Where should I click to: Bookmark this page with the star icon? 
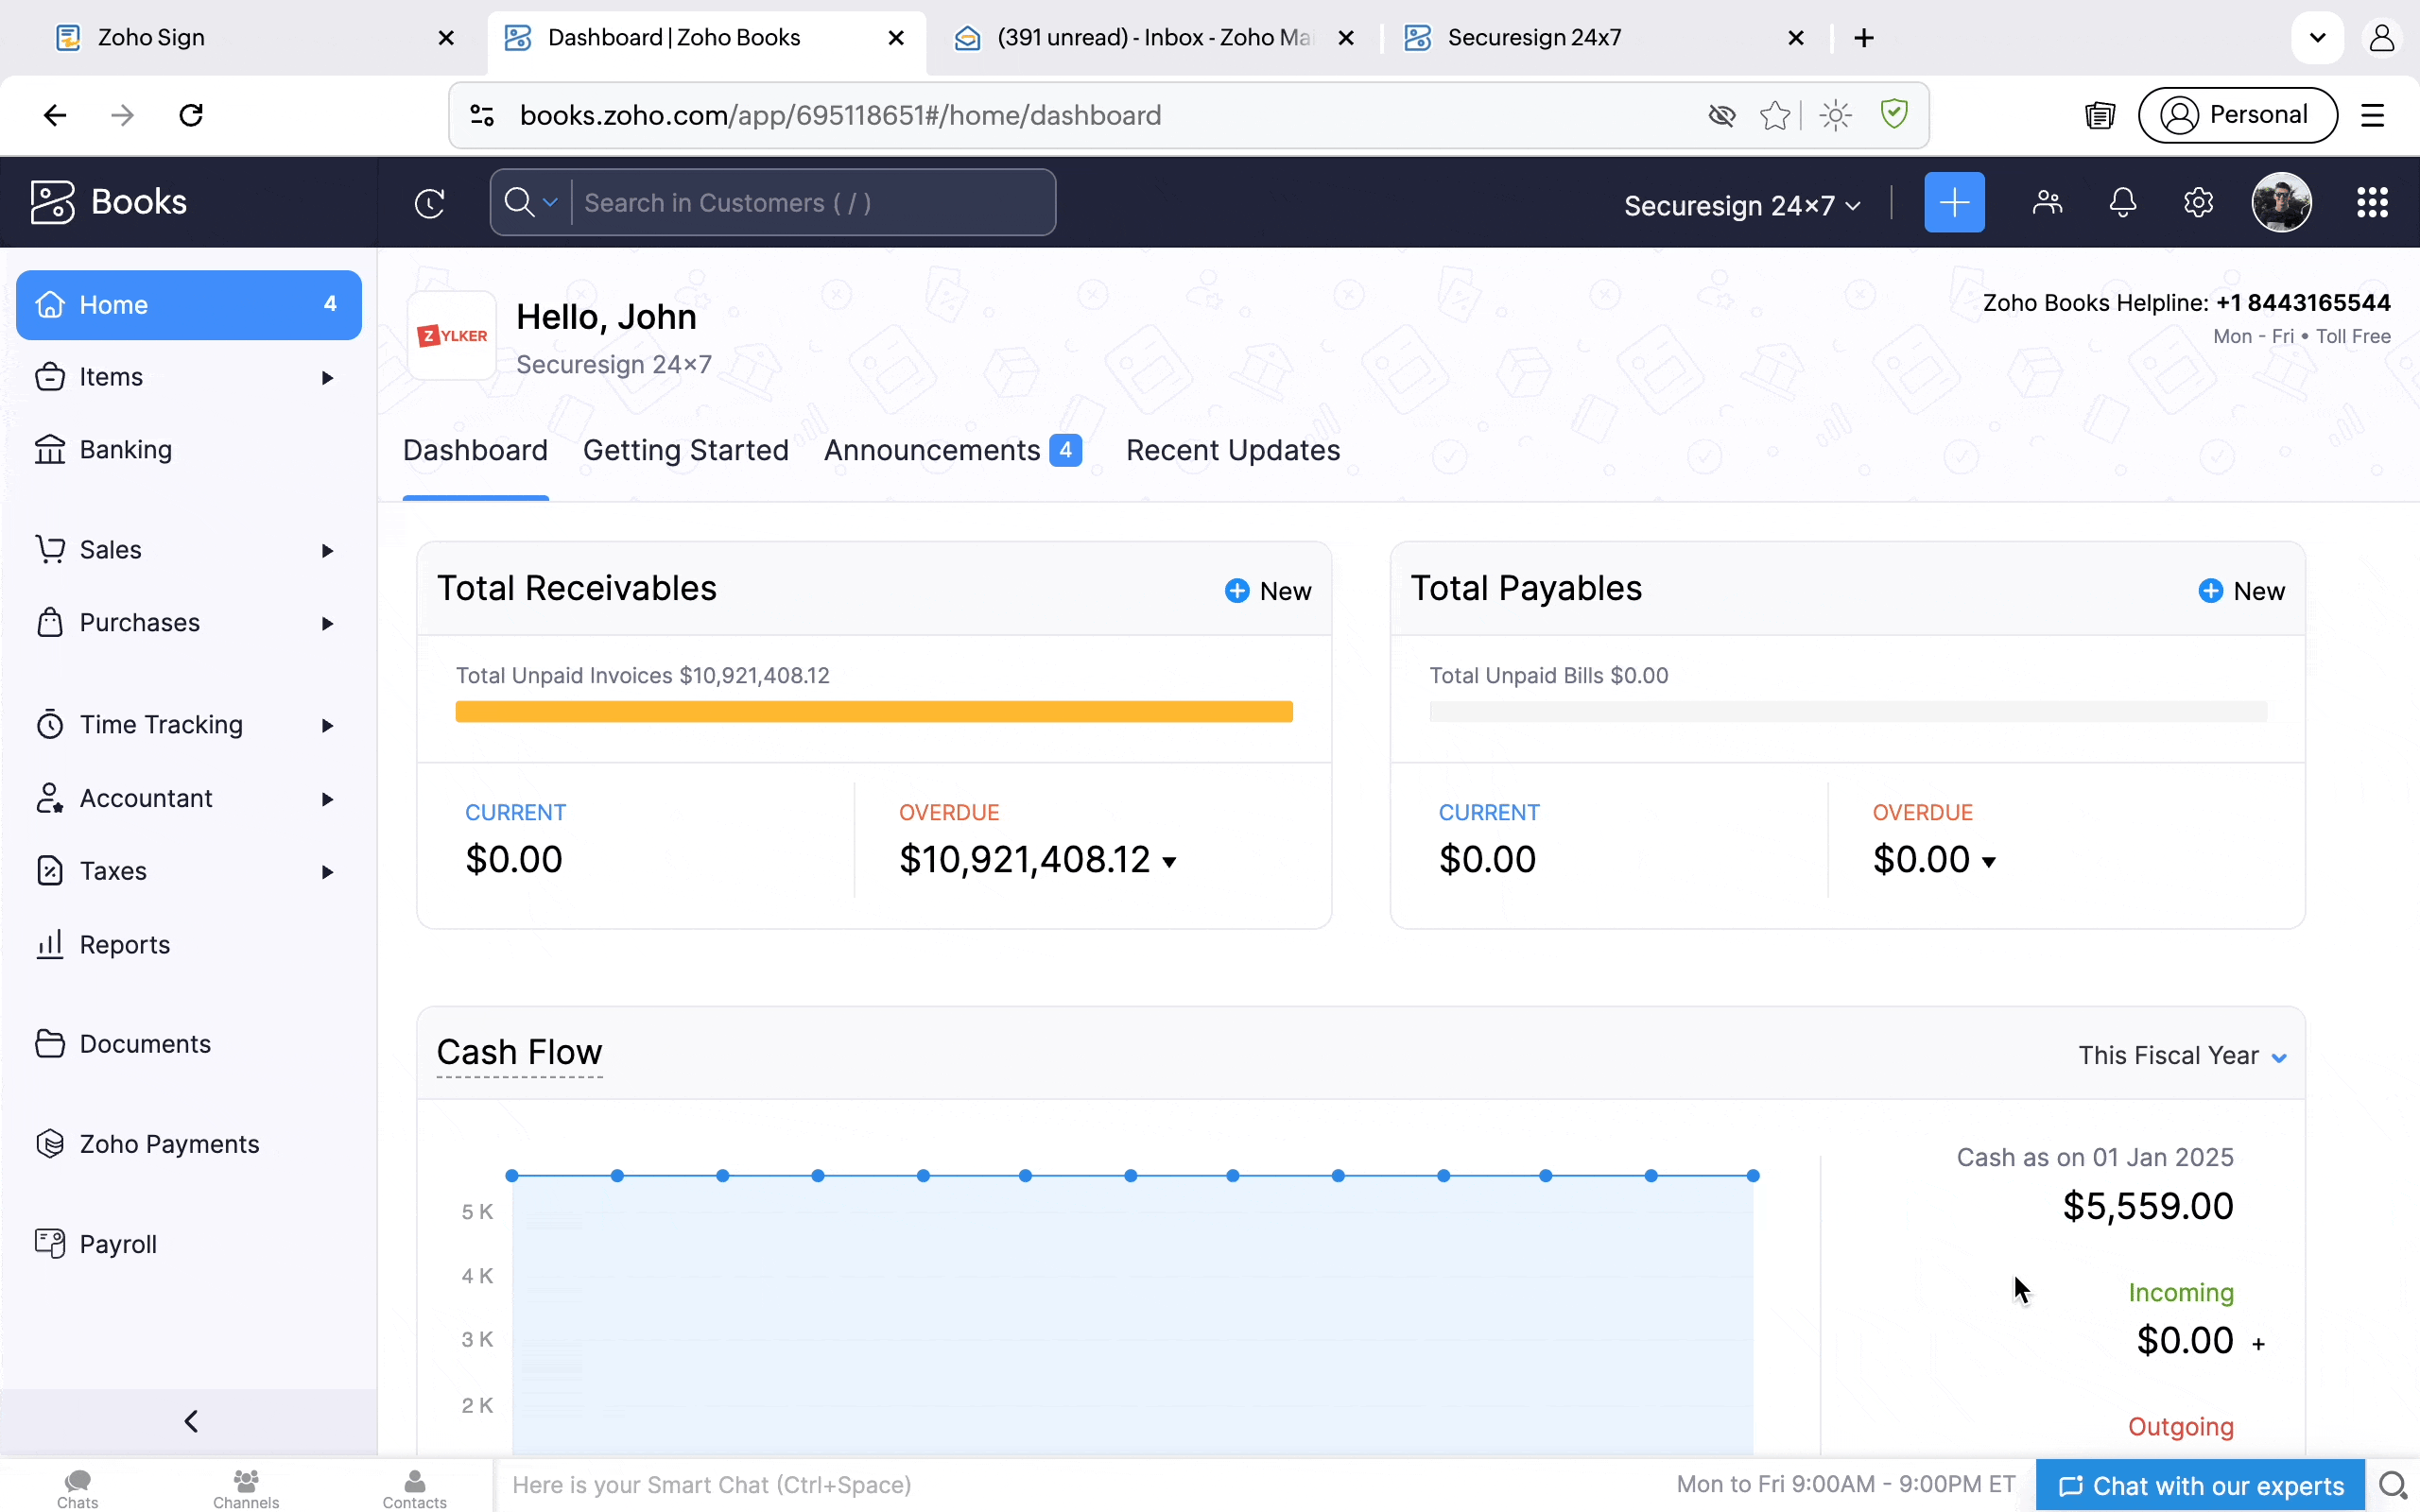pos(1775,116)
